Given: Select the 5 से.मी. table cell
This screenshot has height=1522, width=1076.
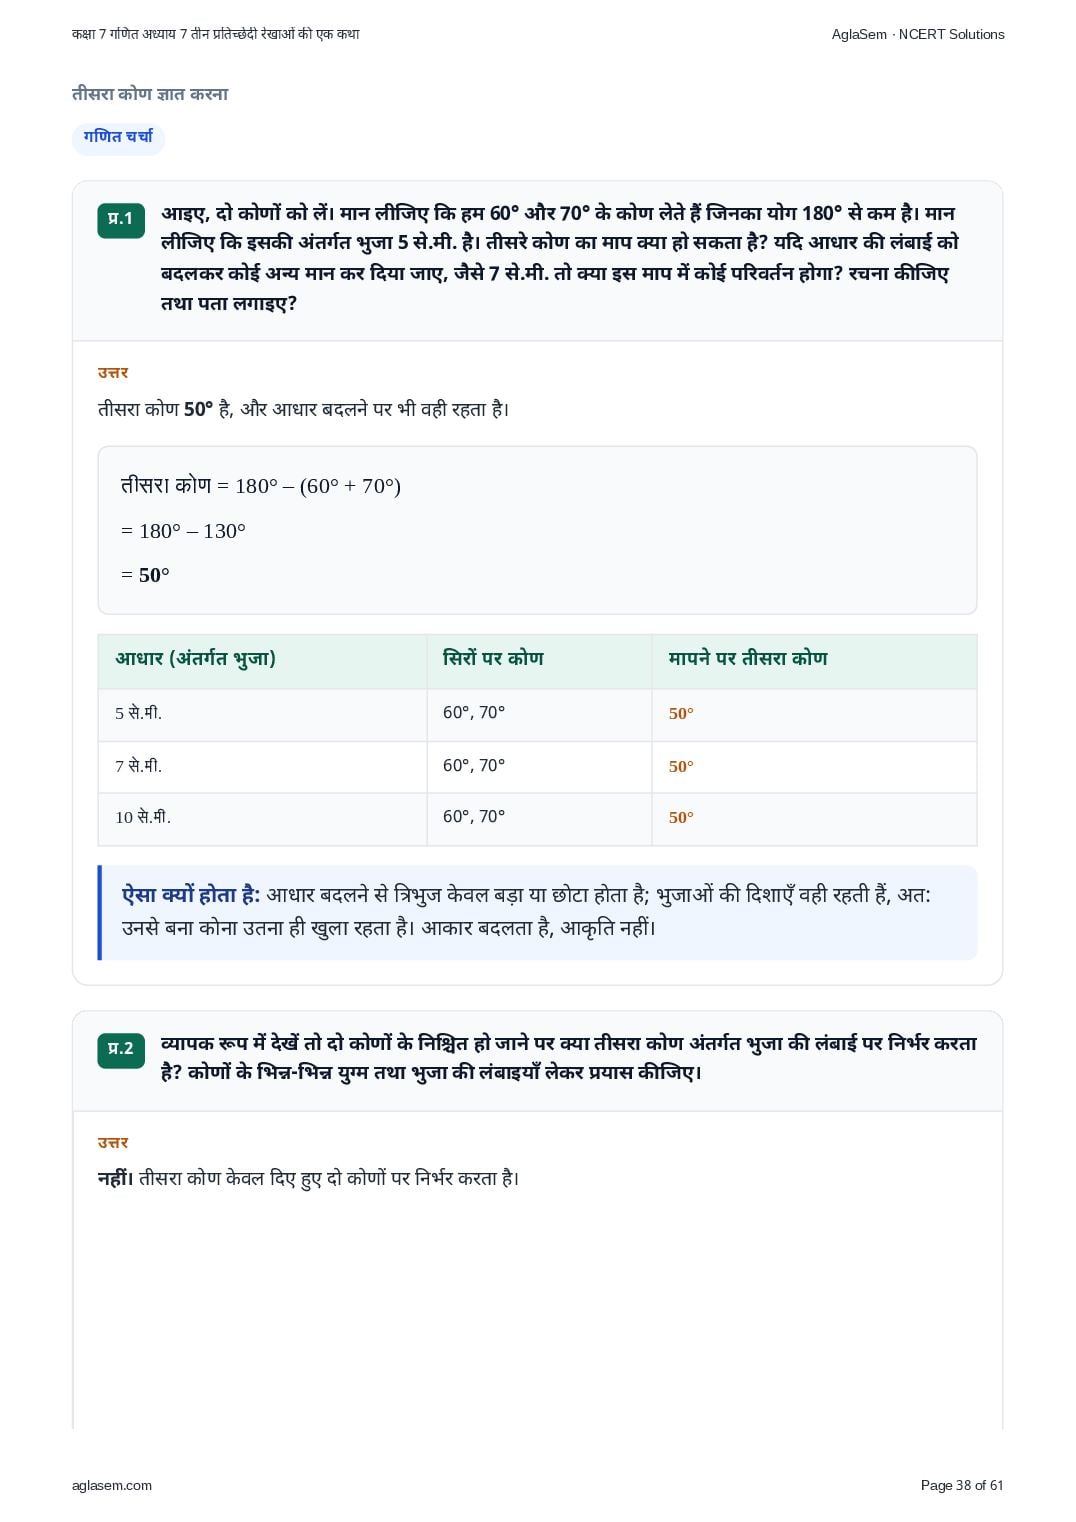Looking at the screenshot, I should pyautogui.click(x=263, y=714).
